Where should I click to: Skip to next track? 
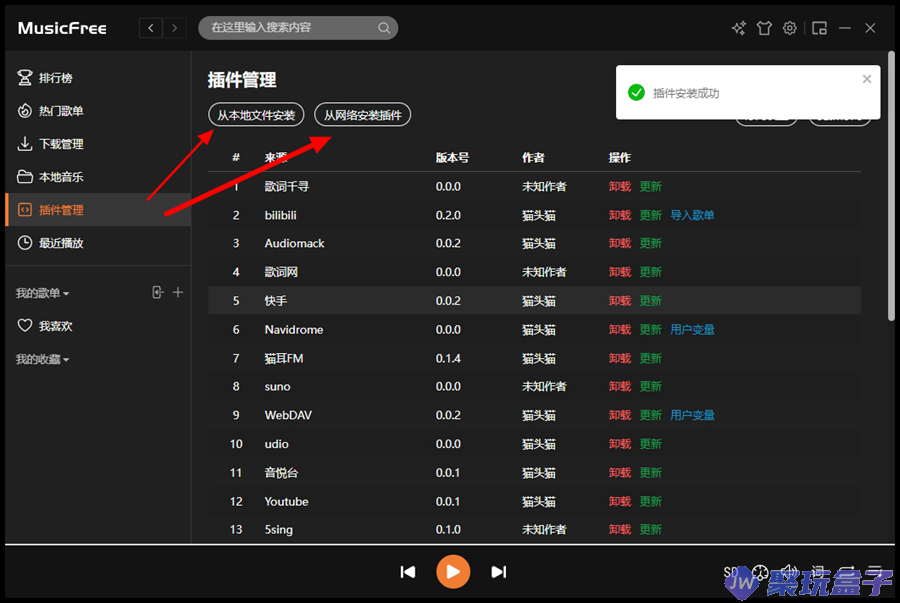pos(498,571)
